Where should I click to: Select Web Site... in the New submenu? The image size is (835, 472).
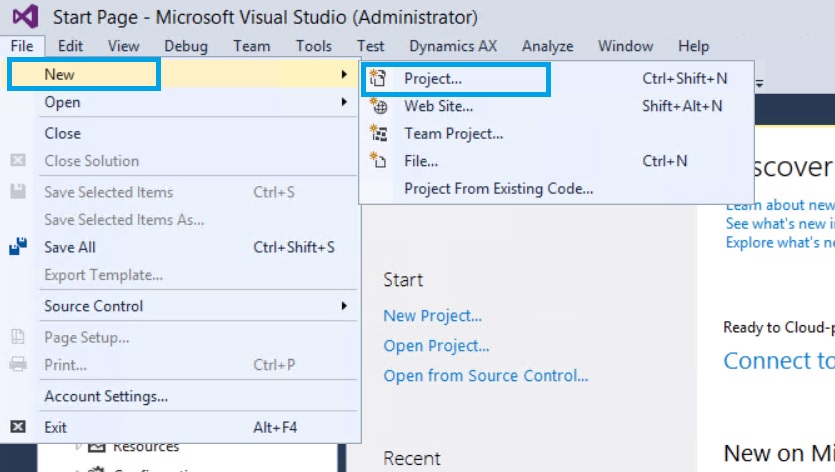tap(557, 106)
